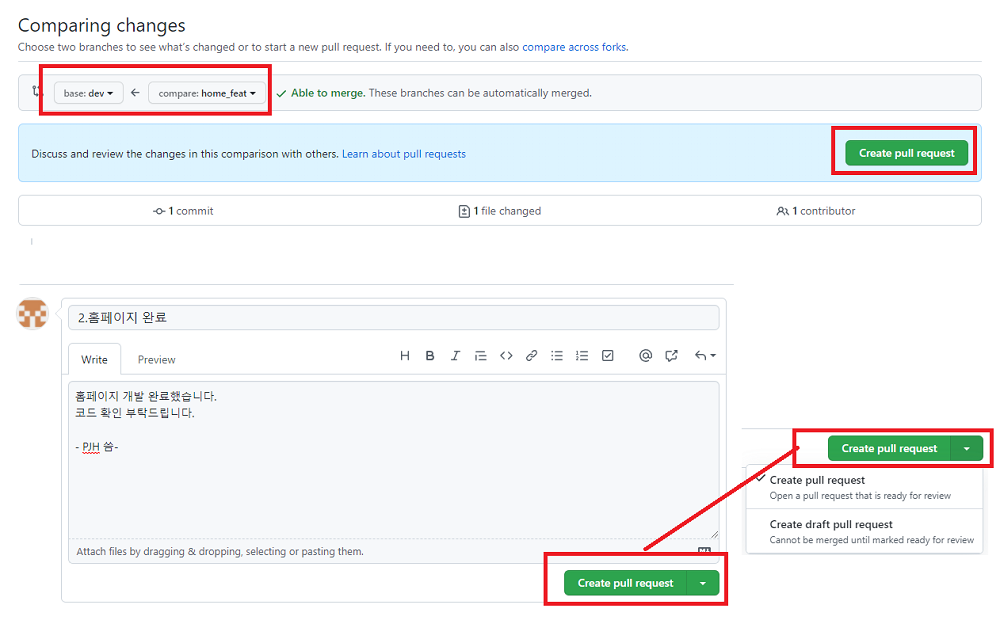Switch to the Preview tab
Viewport: 1000px width, 620px height.
tap(156, 360)
